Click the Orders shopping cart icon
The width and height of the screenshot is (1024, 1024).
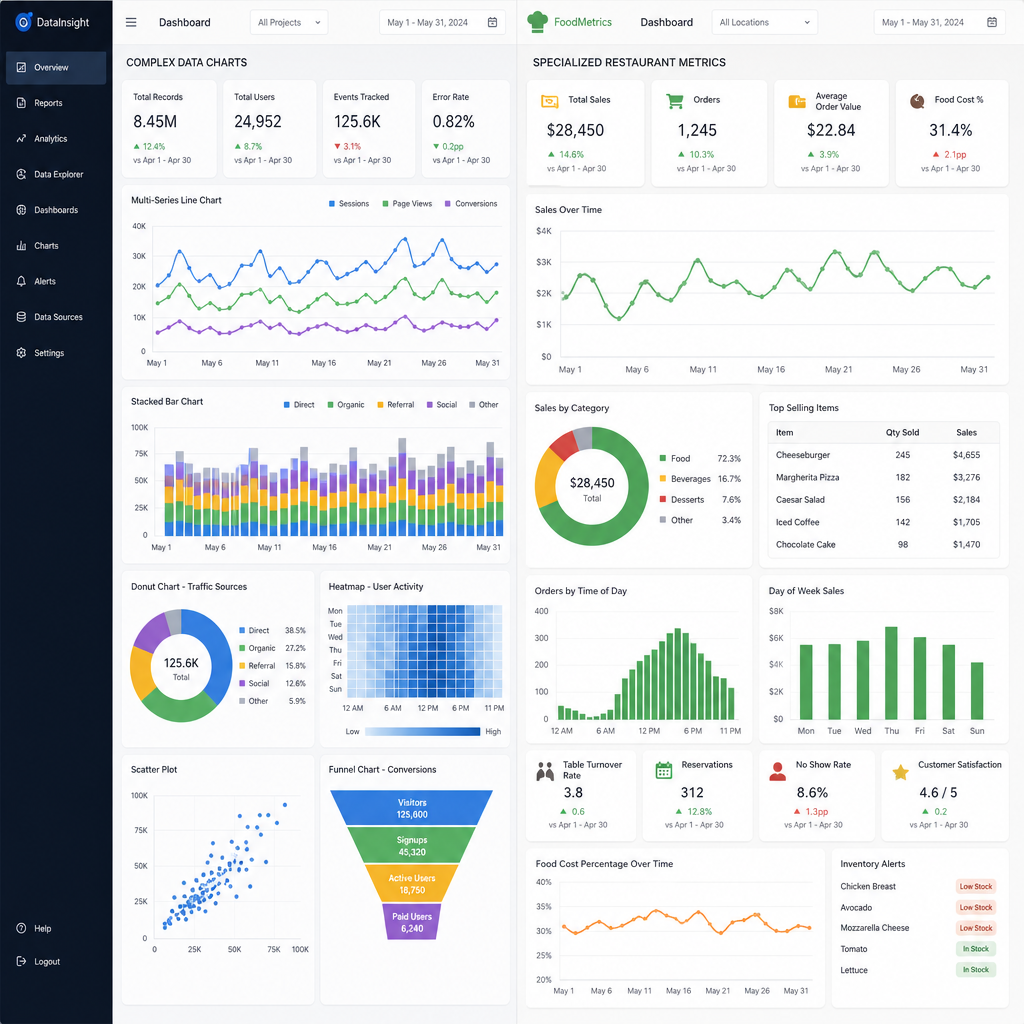pos(675,101)
